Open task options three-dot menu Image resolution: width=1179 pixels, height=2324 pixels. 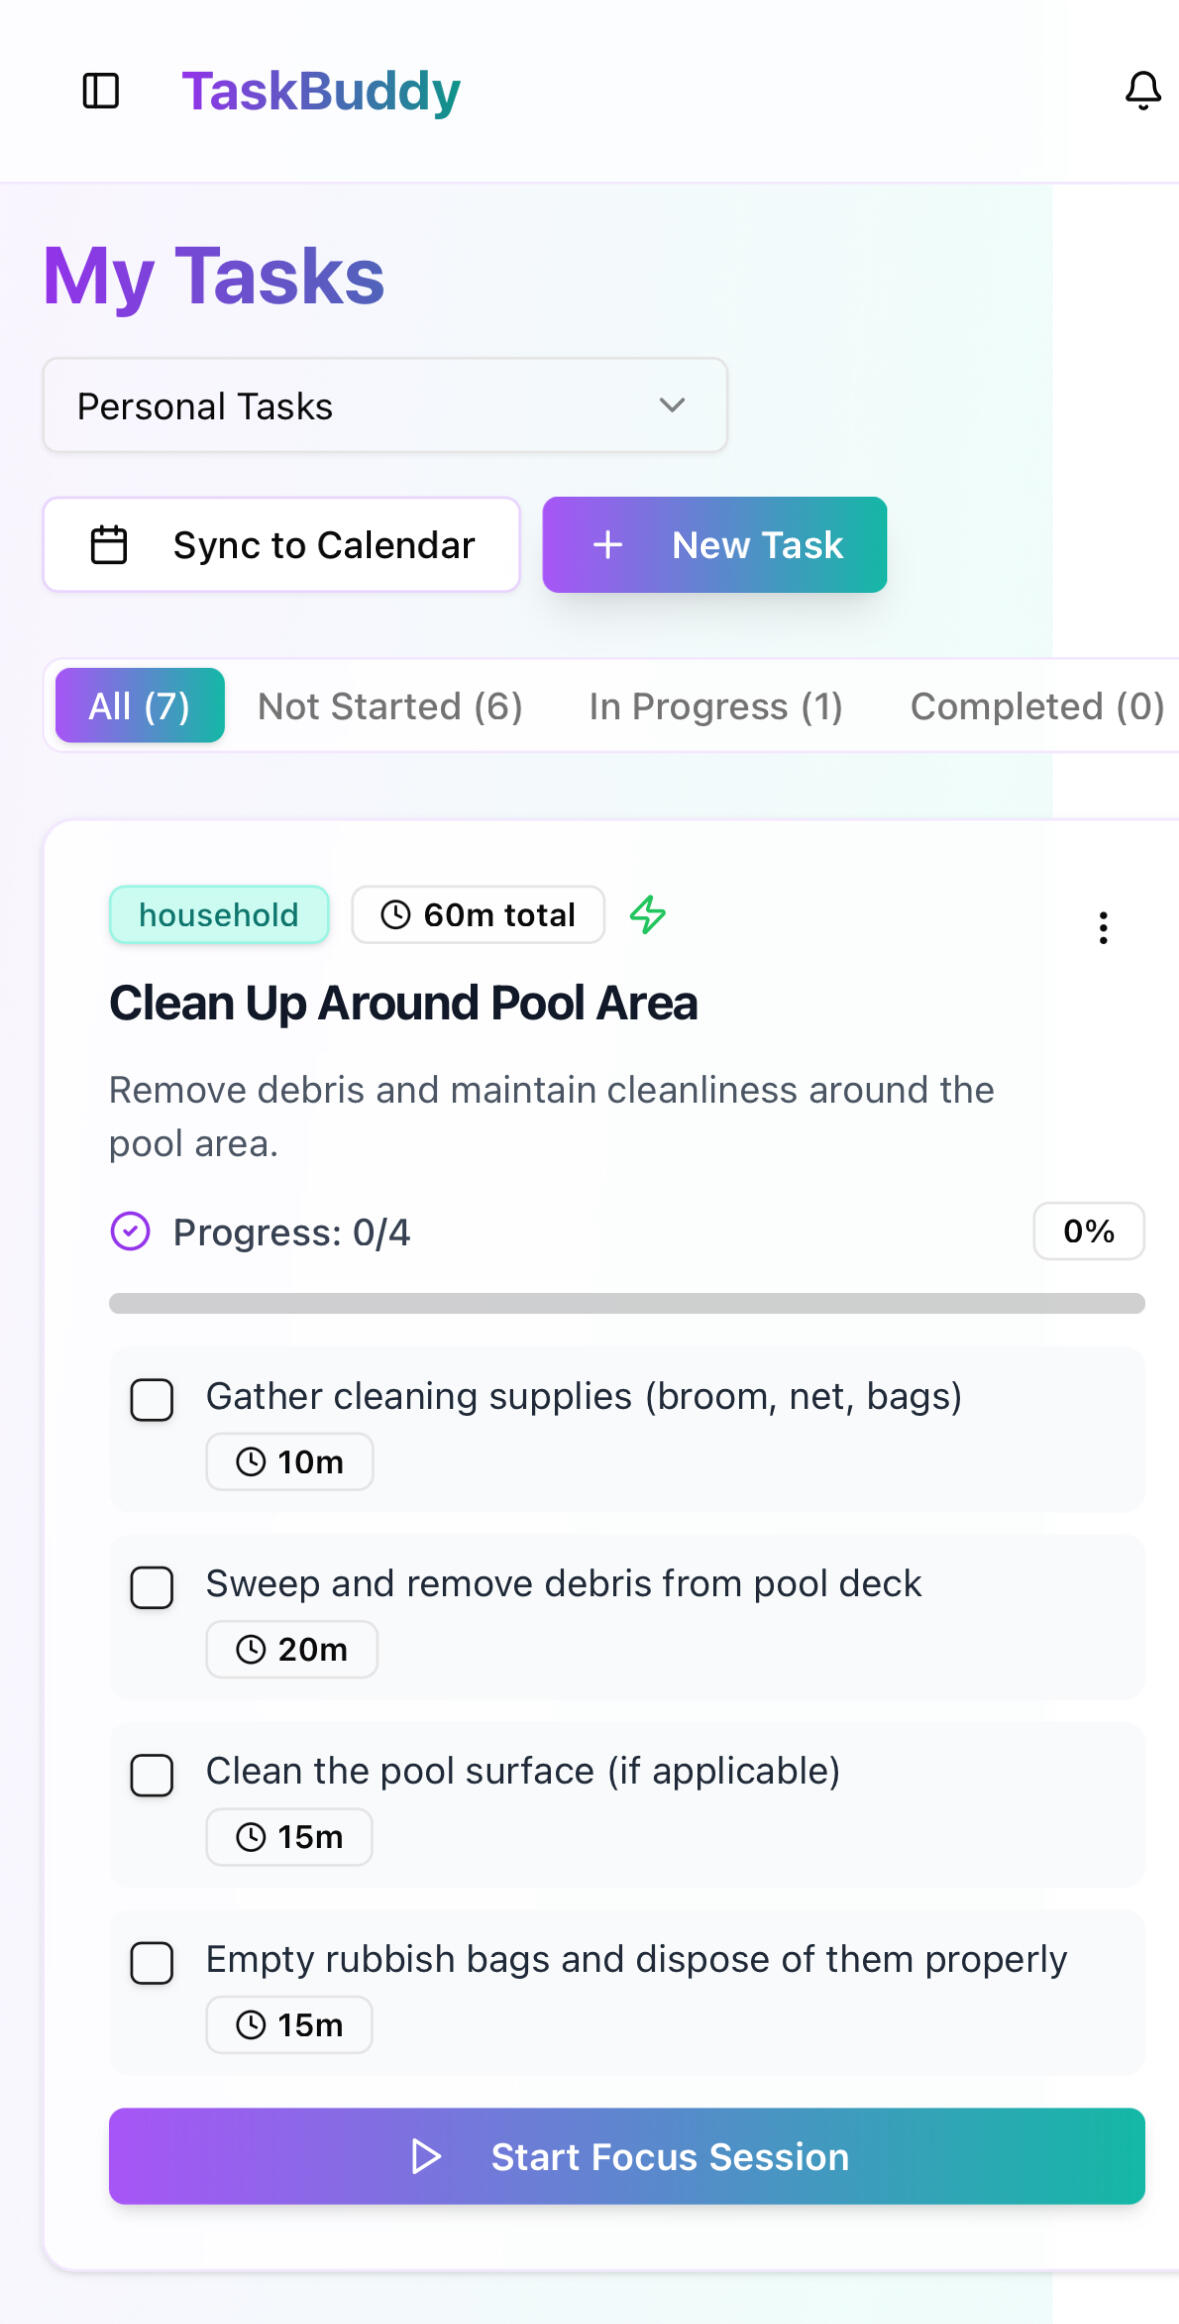click(1103, 928)
